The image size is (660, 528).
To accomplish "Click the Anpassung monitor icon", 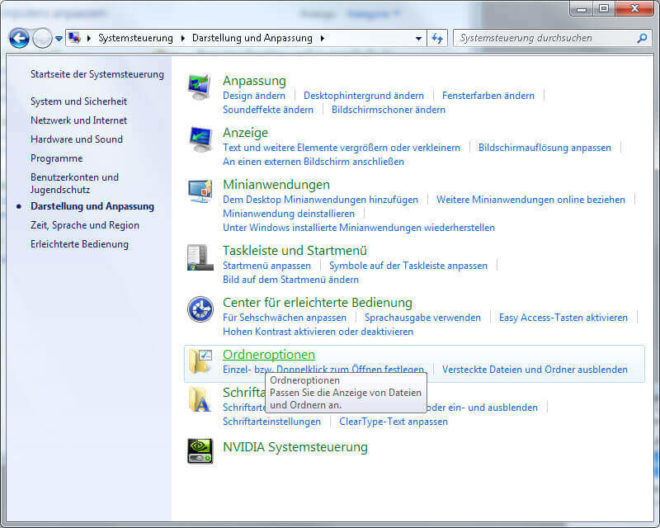I will (199, 87).
